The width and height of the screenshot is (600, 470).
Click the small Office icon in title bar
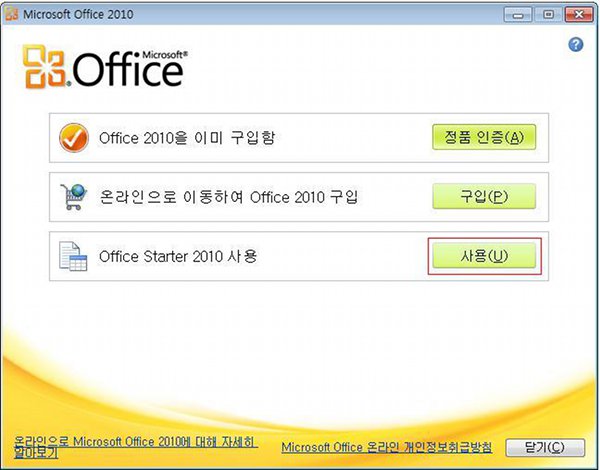click(x=11, y=14)
